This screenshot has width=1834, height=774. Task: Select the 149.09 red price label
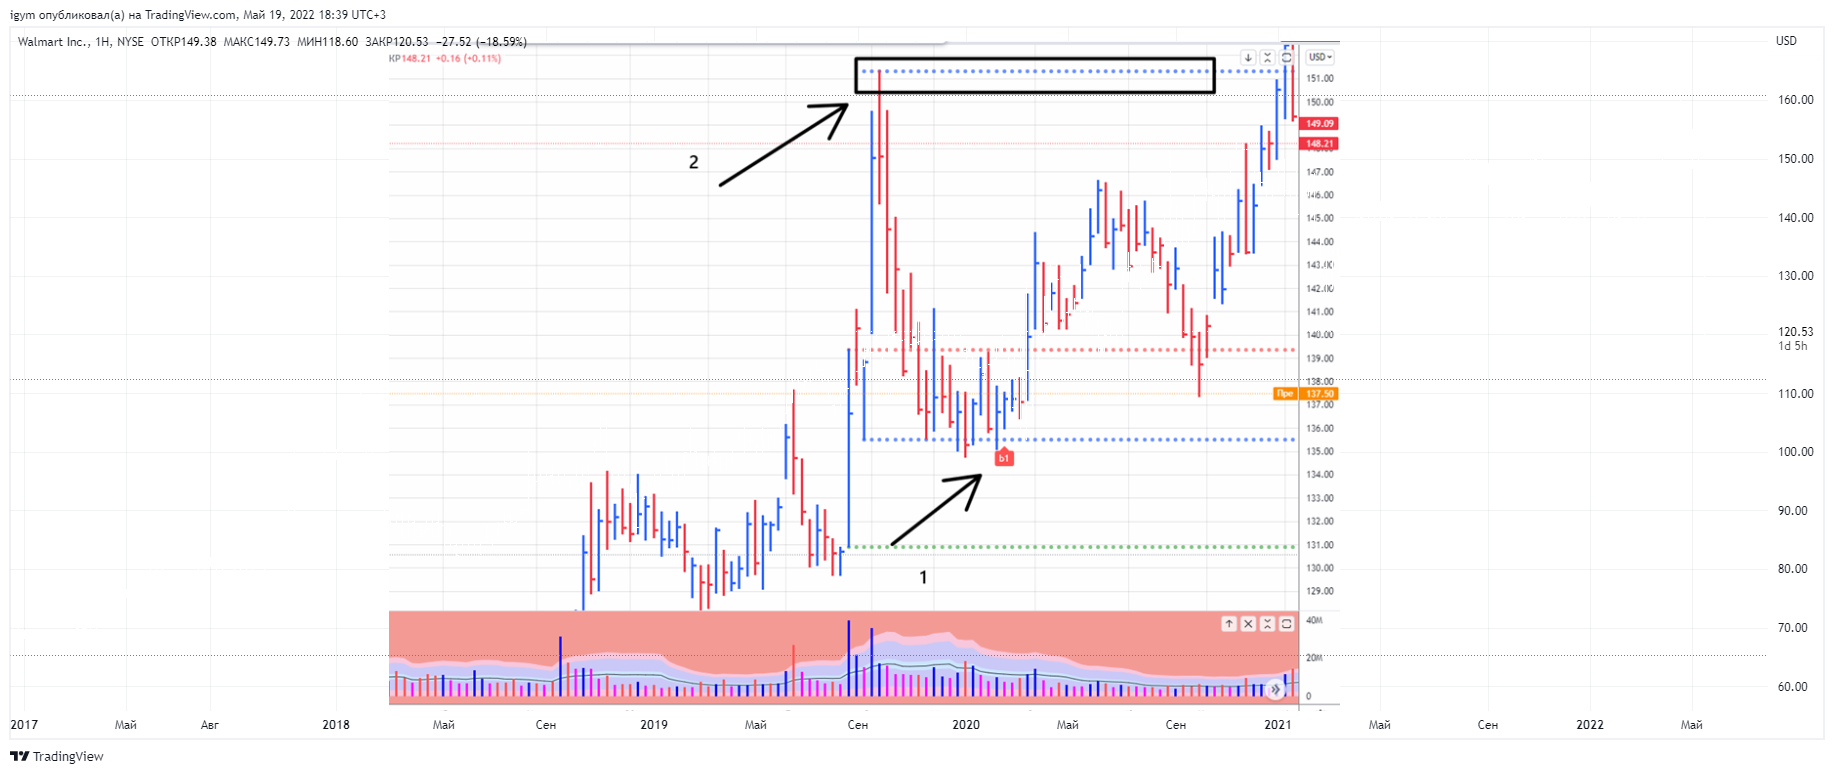pyautogui.click(x=1320, y=124)
